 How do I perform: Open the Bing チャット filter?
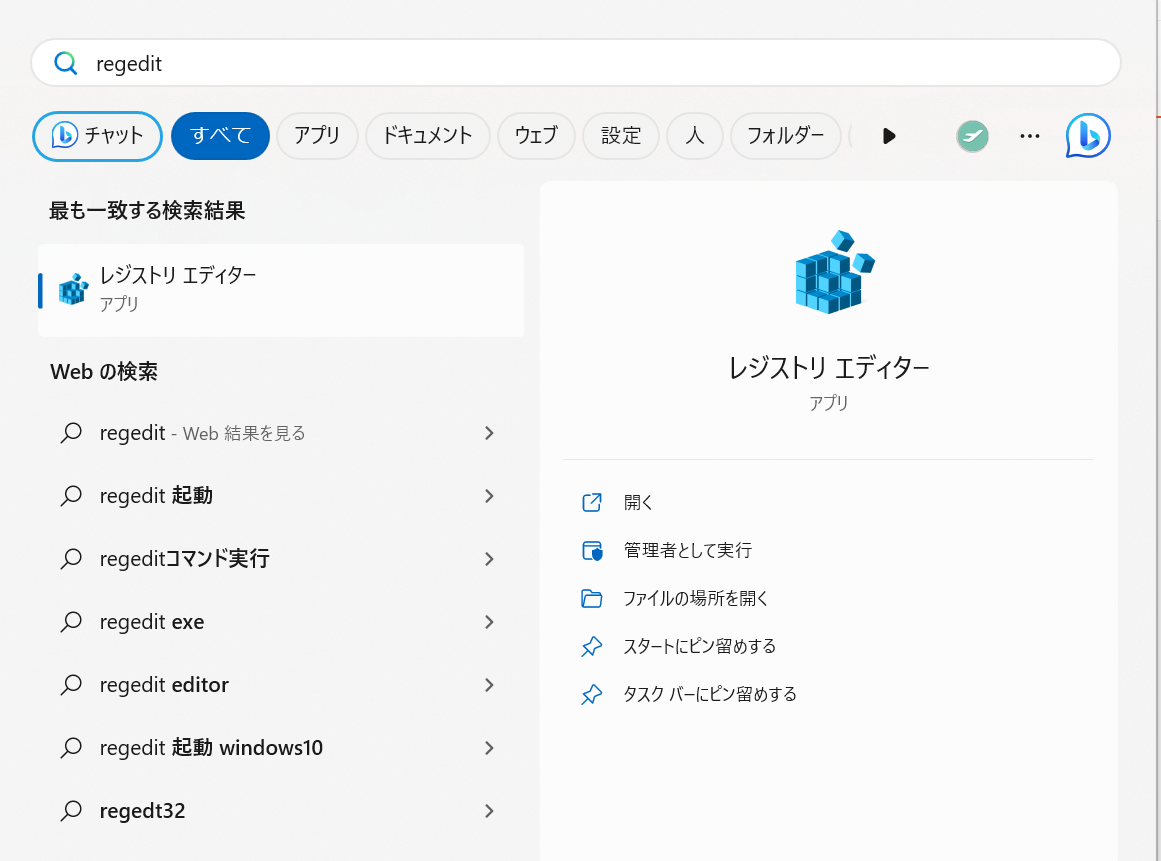point(97,136)
